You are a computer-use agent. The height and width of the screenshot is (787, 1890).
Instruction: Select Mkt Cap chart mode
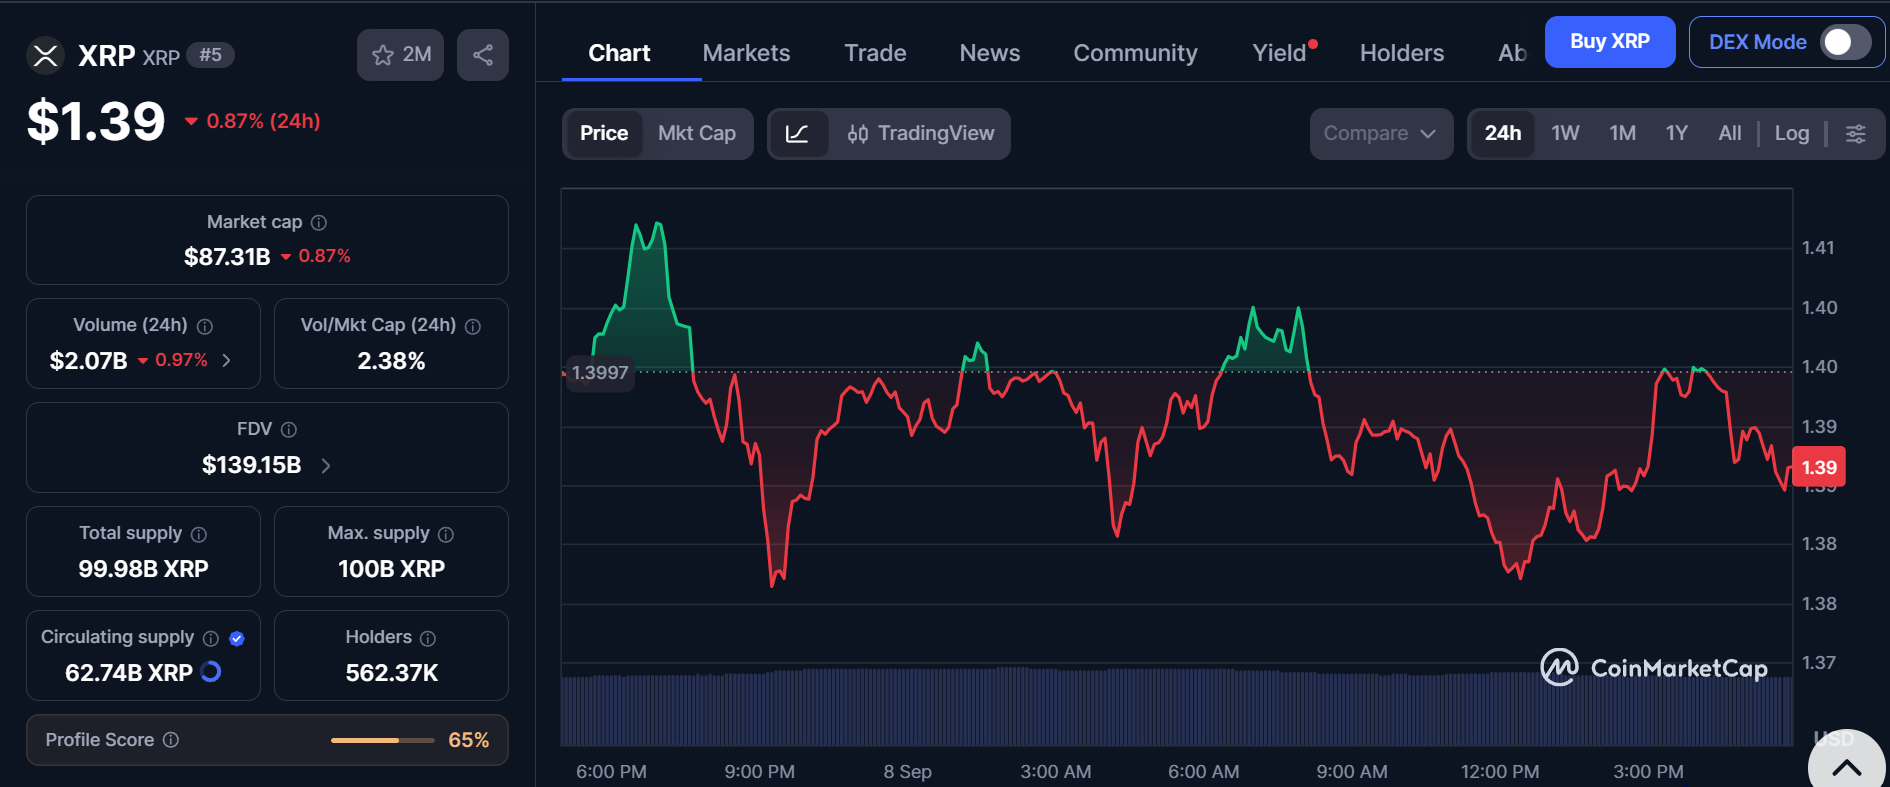click(x=697, y=134)
